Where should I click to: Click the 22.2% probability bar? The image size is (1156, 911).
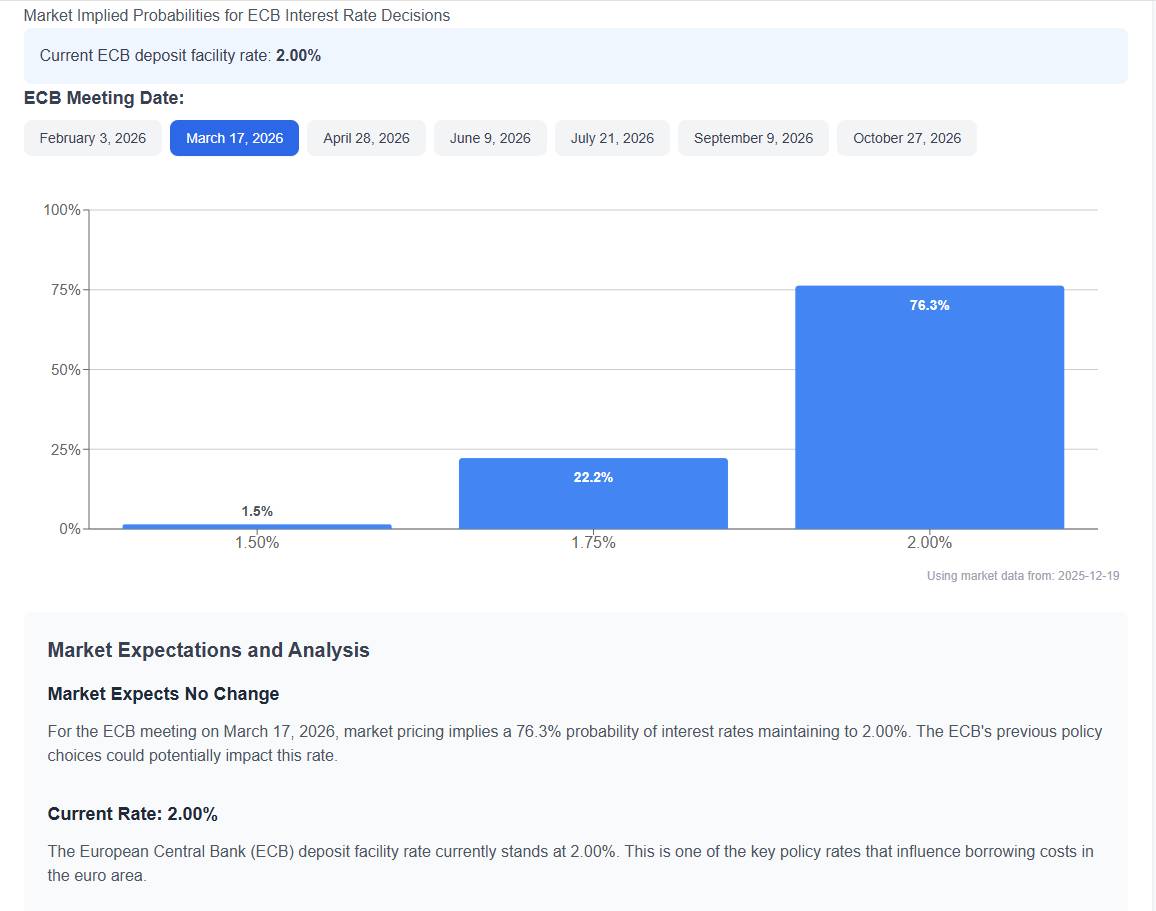click(593, 495)
